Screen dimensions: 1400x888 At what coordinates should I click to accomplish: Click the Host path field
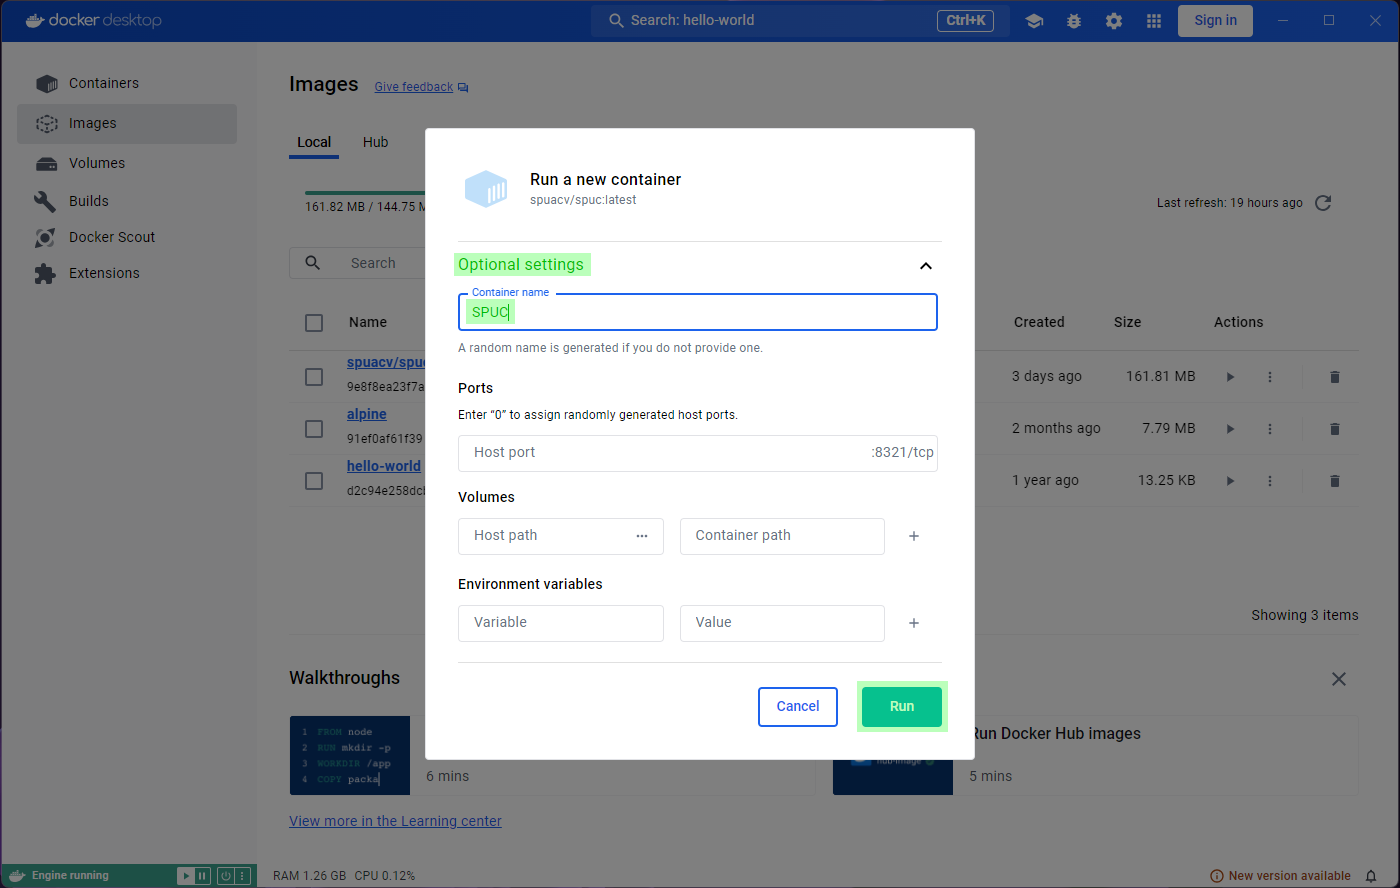tap(561, 536)
